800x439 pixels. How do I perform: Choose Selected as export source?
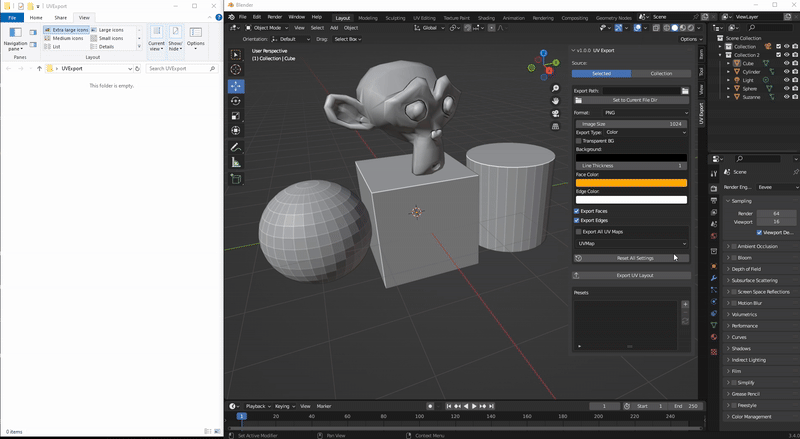pyautogui.click(x=602, y=74)
